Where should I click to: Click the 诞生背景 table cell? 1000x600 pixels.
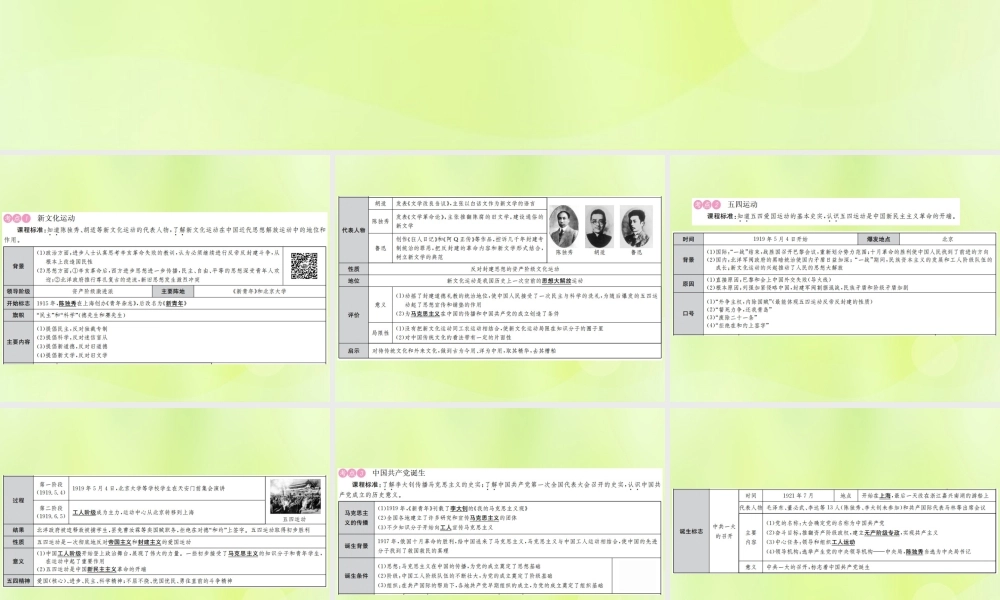tap(356, 546)
